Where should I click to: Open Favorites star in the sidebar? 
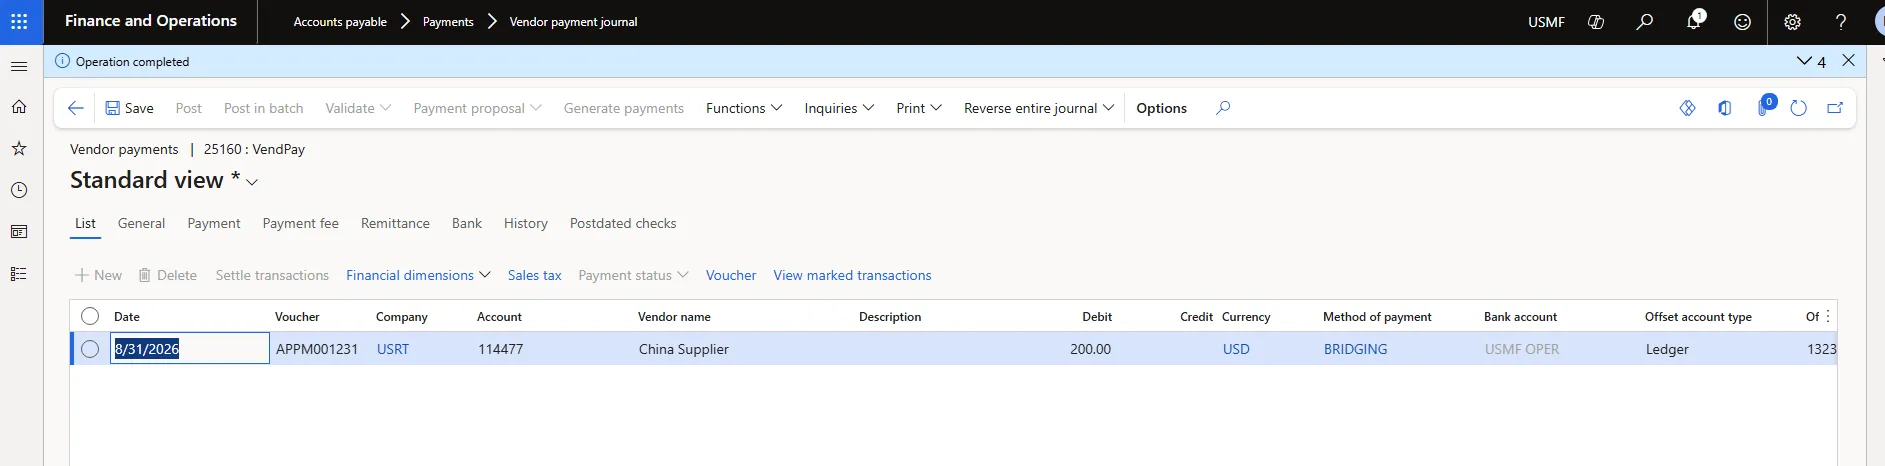point(19,149)
